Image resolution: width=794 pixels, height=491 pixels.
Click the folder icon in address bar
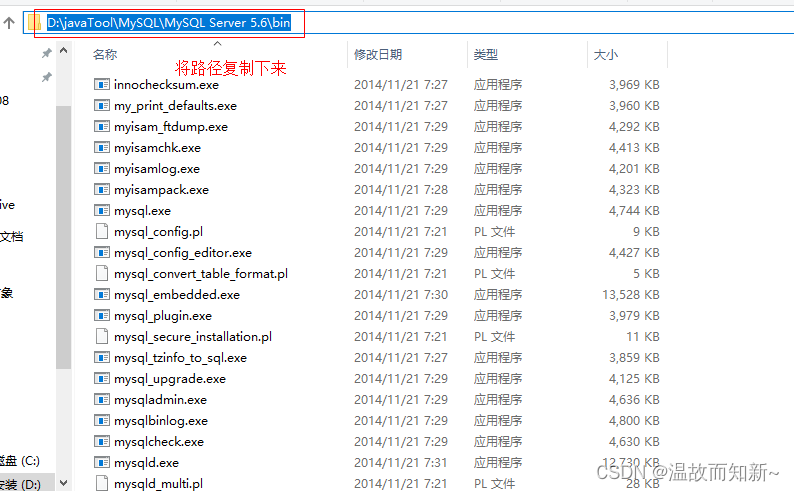(34, 23)
